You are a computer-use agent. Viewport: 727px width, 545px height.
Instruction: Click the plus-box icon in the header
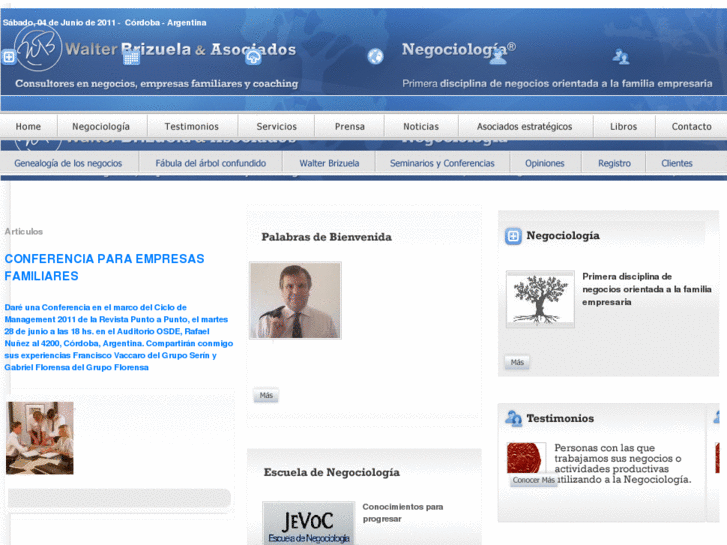[9, 57]
